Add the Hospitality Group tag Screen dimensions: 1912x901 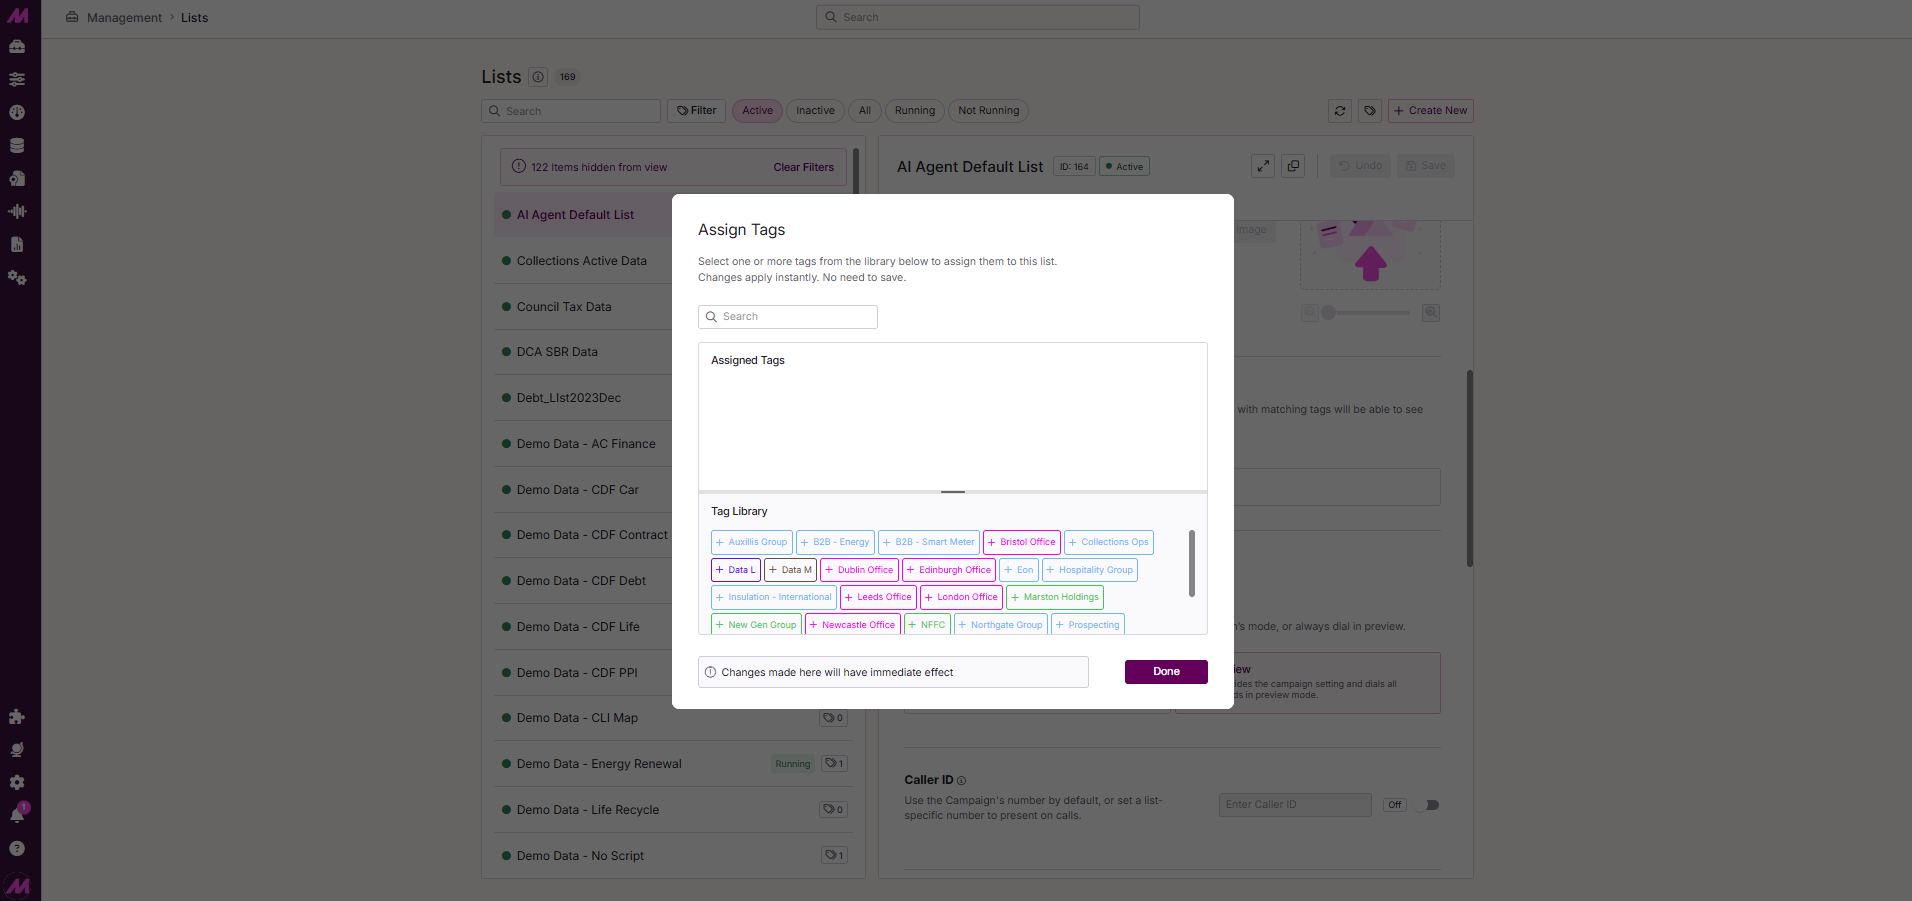(1090, 570)
